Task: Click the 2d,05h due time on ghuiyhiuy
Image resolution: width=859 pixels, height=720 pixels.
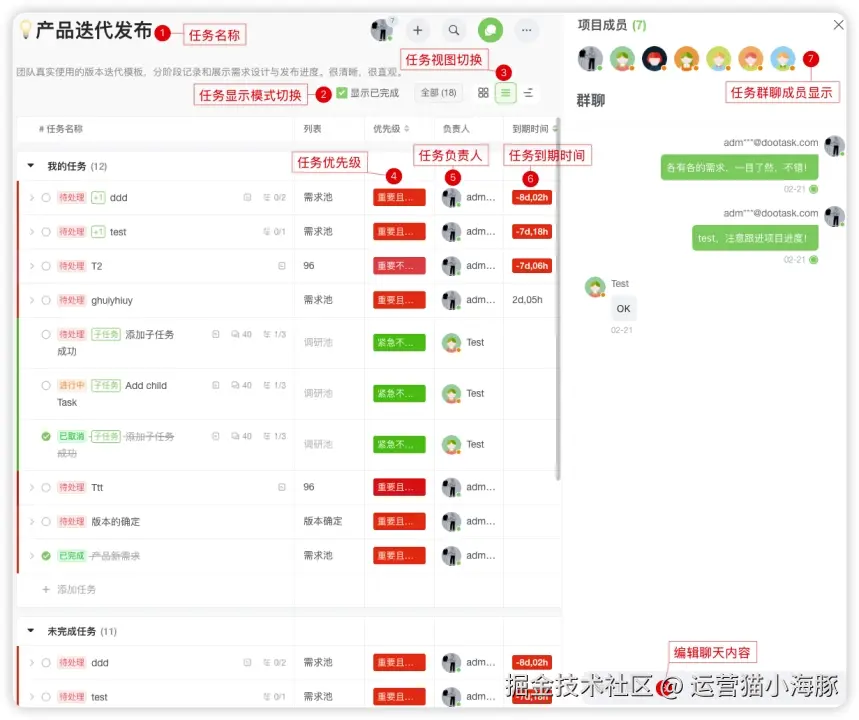Action: (x=527, y=300)
